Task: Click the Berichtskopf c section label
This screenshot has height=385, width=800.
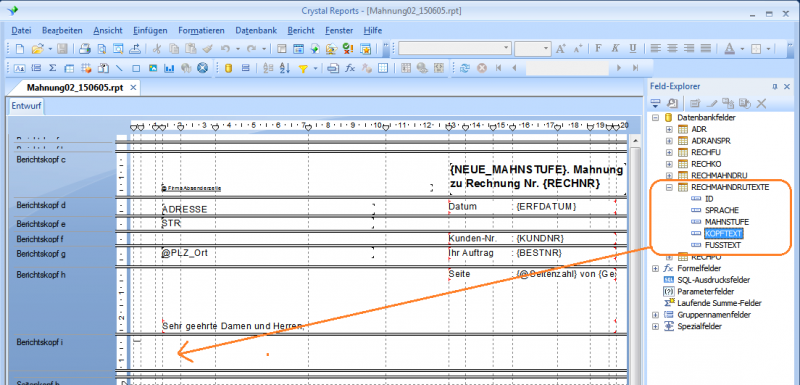Action: [x=41, y=160]
